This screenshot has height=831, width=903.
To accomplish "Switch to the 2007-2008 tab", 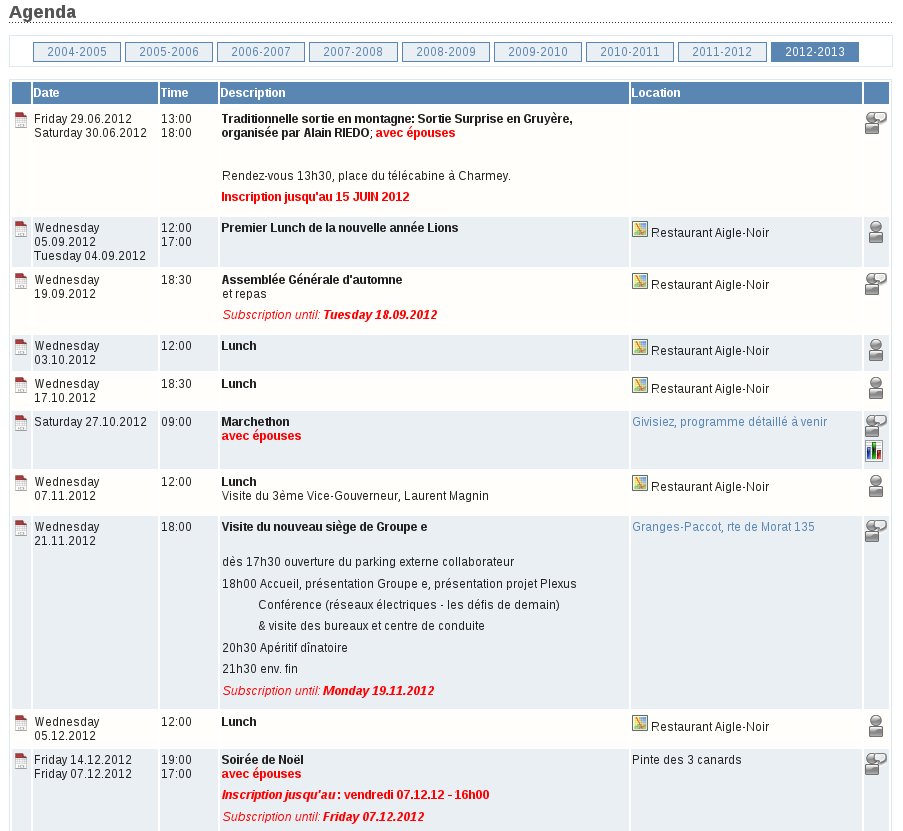I will (353, 52).
